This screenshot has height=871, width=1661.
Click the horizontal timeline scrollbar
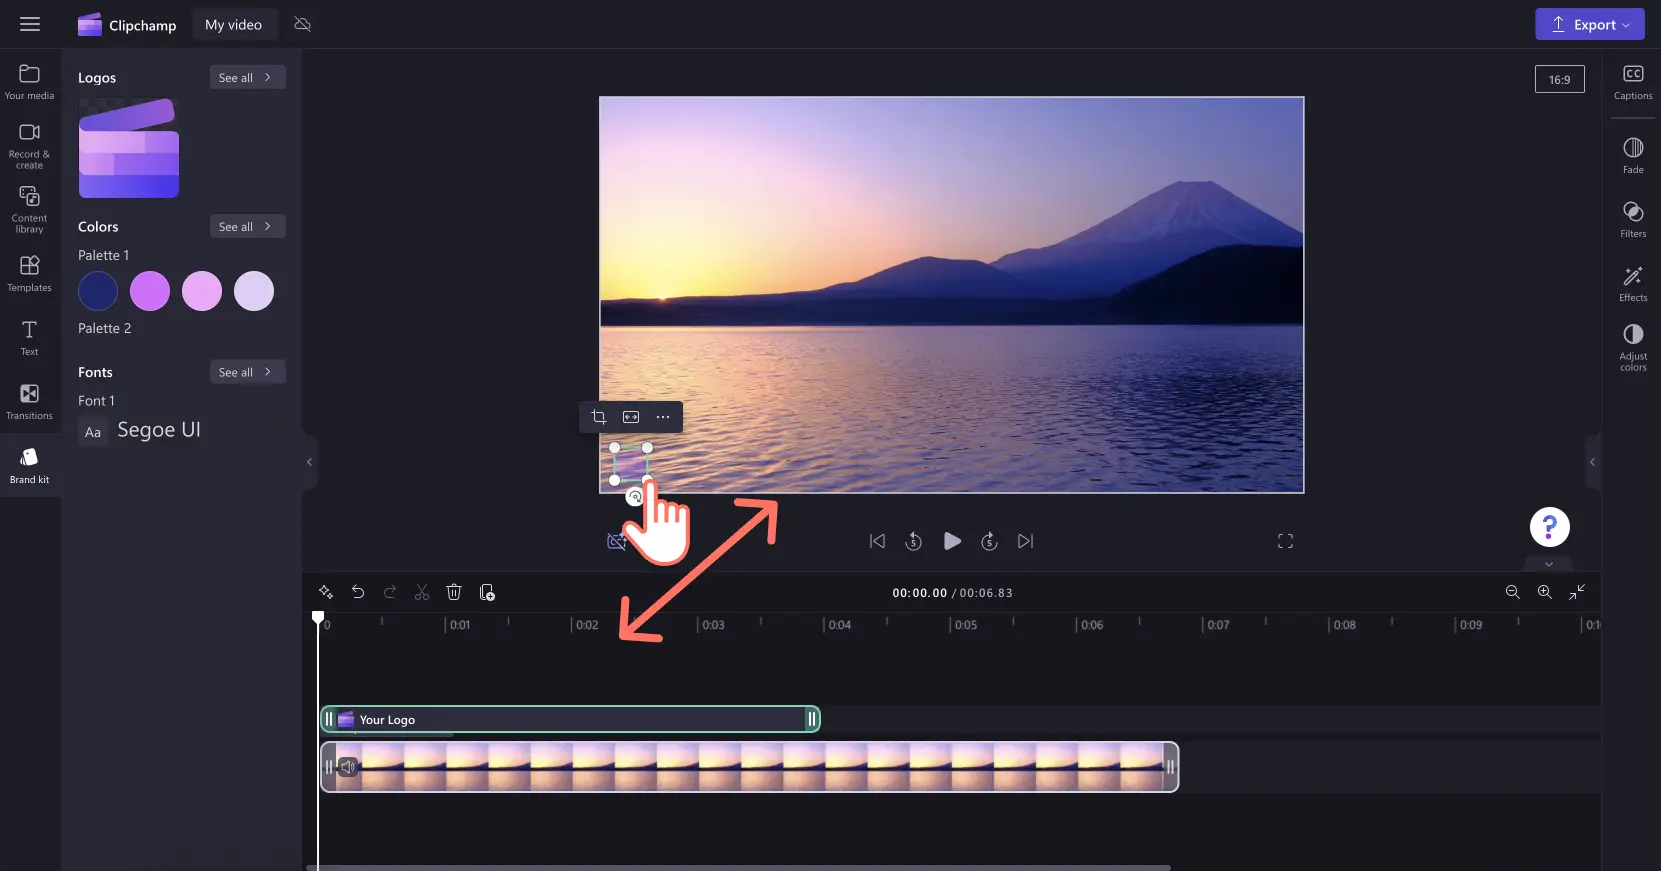pos(738,867)
